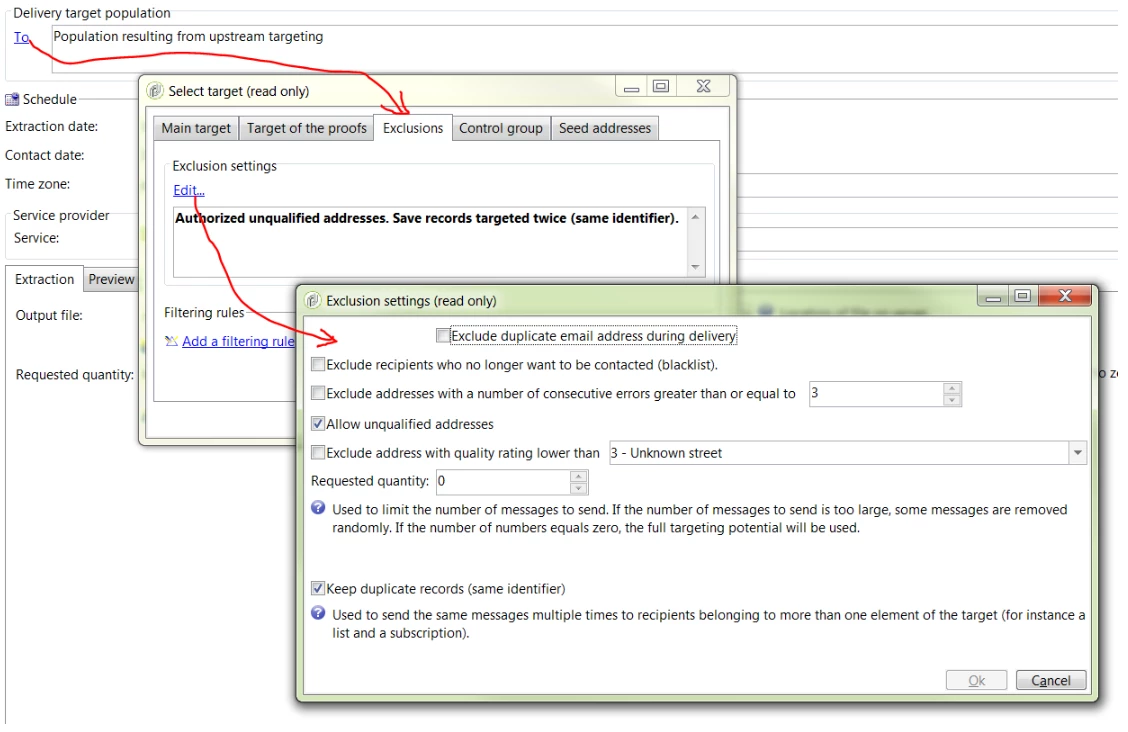Enable Exclude recipients who no longer want contact
The width and height of the screenshot is (1128, 732).
317,365
